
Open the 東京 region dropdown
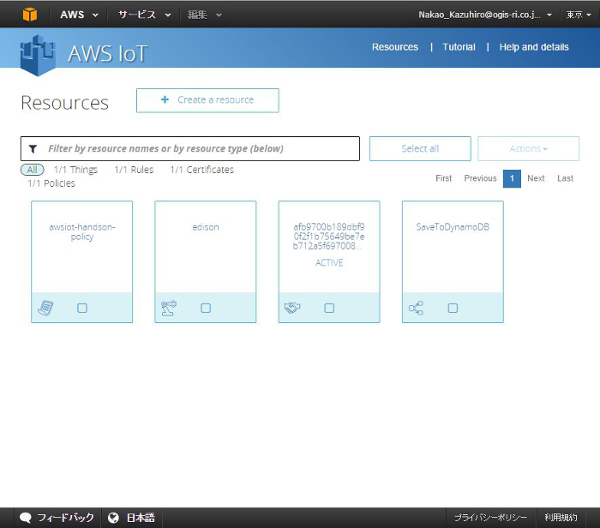[579, 15]
